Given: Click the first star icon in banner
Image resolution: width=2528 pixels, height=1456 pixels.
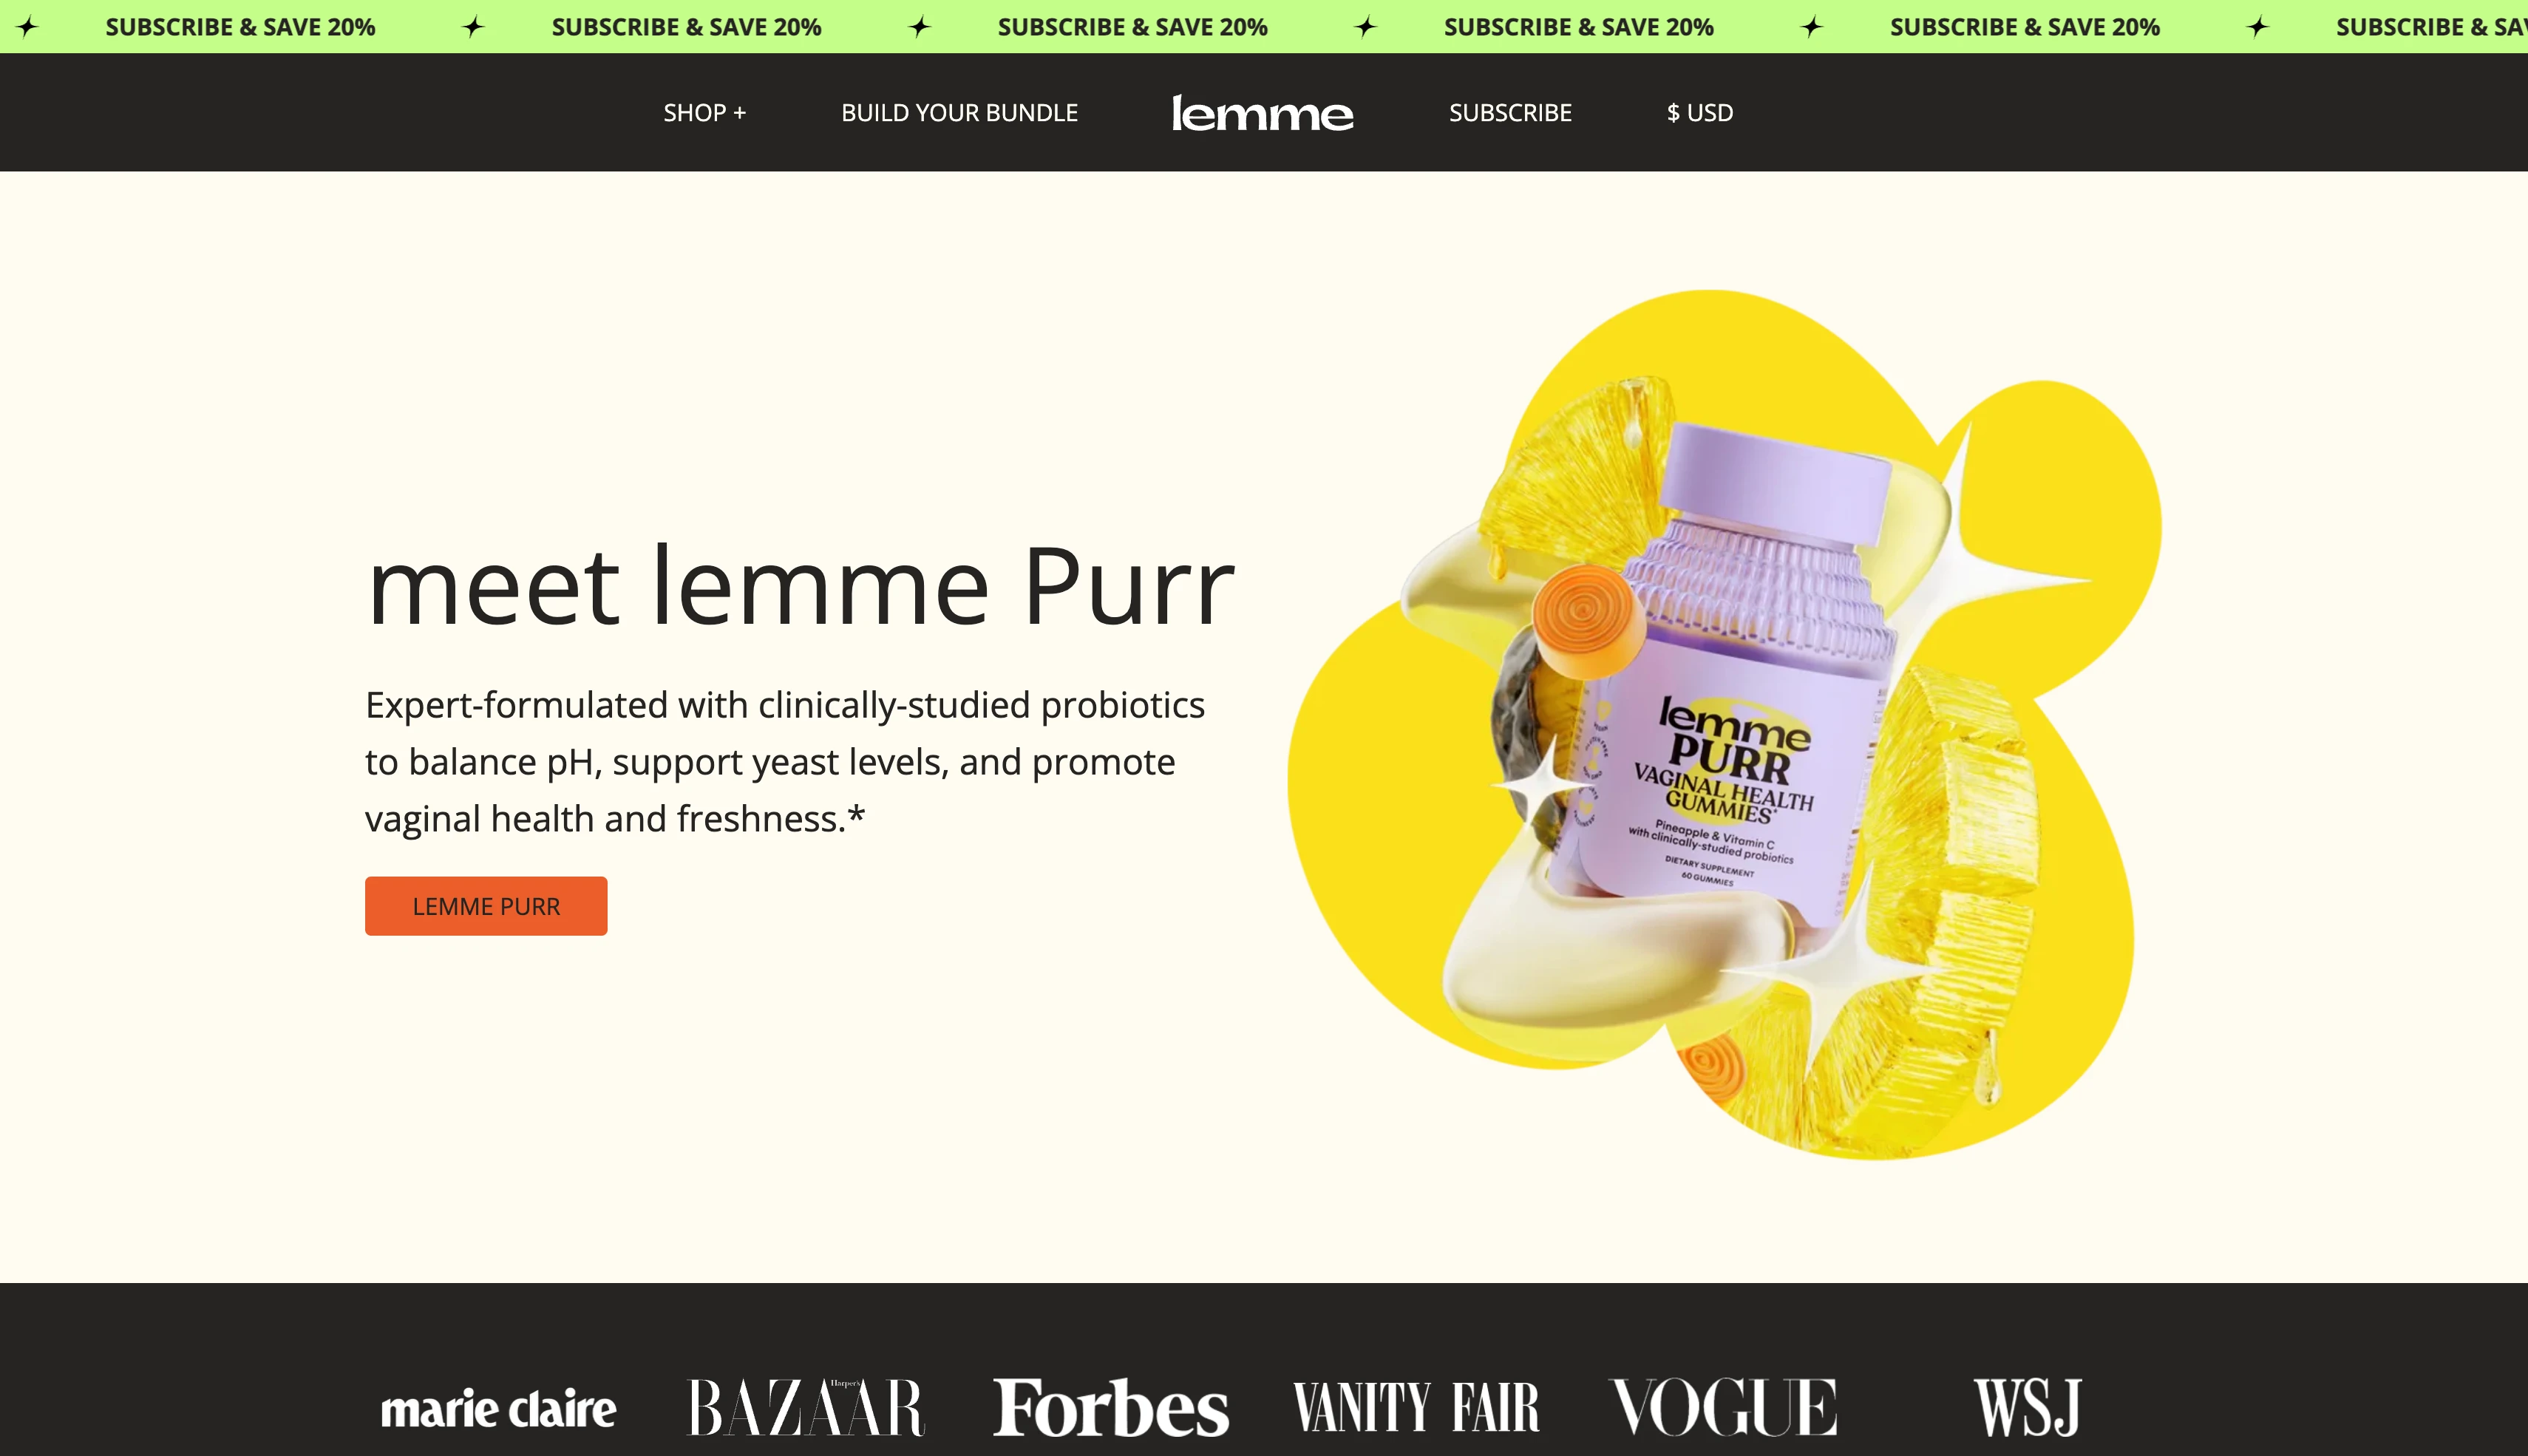Looking at the screenshot, I should pos(28,27).
